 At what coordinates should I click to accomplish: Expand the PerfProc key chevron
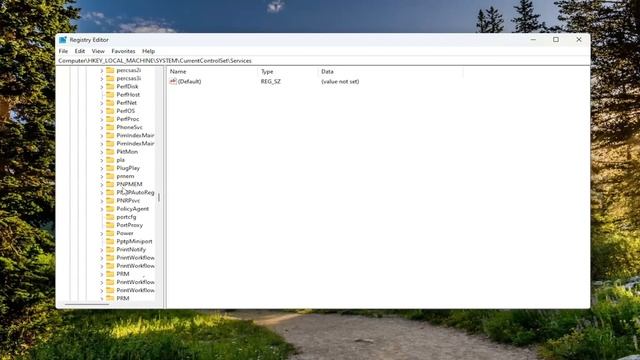(x=102, y=119)
